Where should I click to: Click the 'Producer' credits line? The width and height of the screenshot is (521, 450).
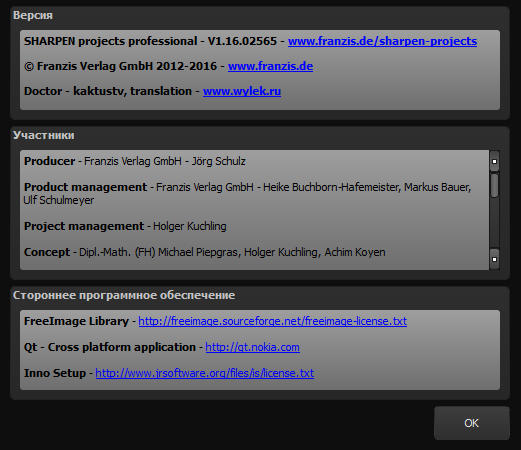(135, 161)
